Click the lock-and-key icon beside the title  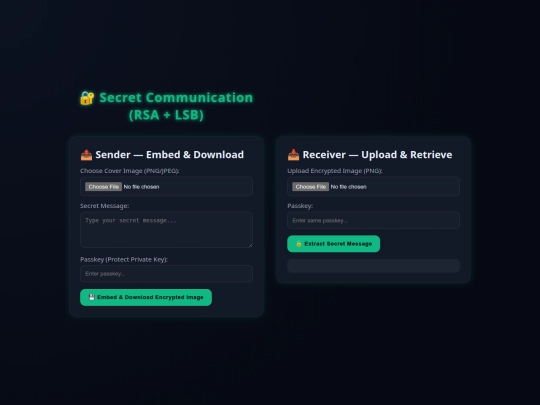87,98
